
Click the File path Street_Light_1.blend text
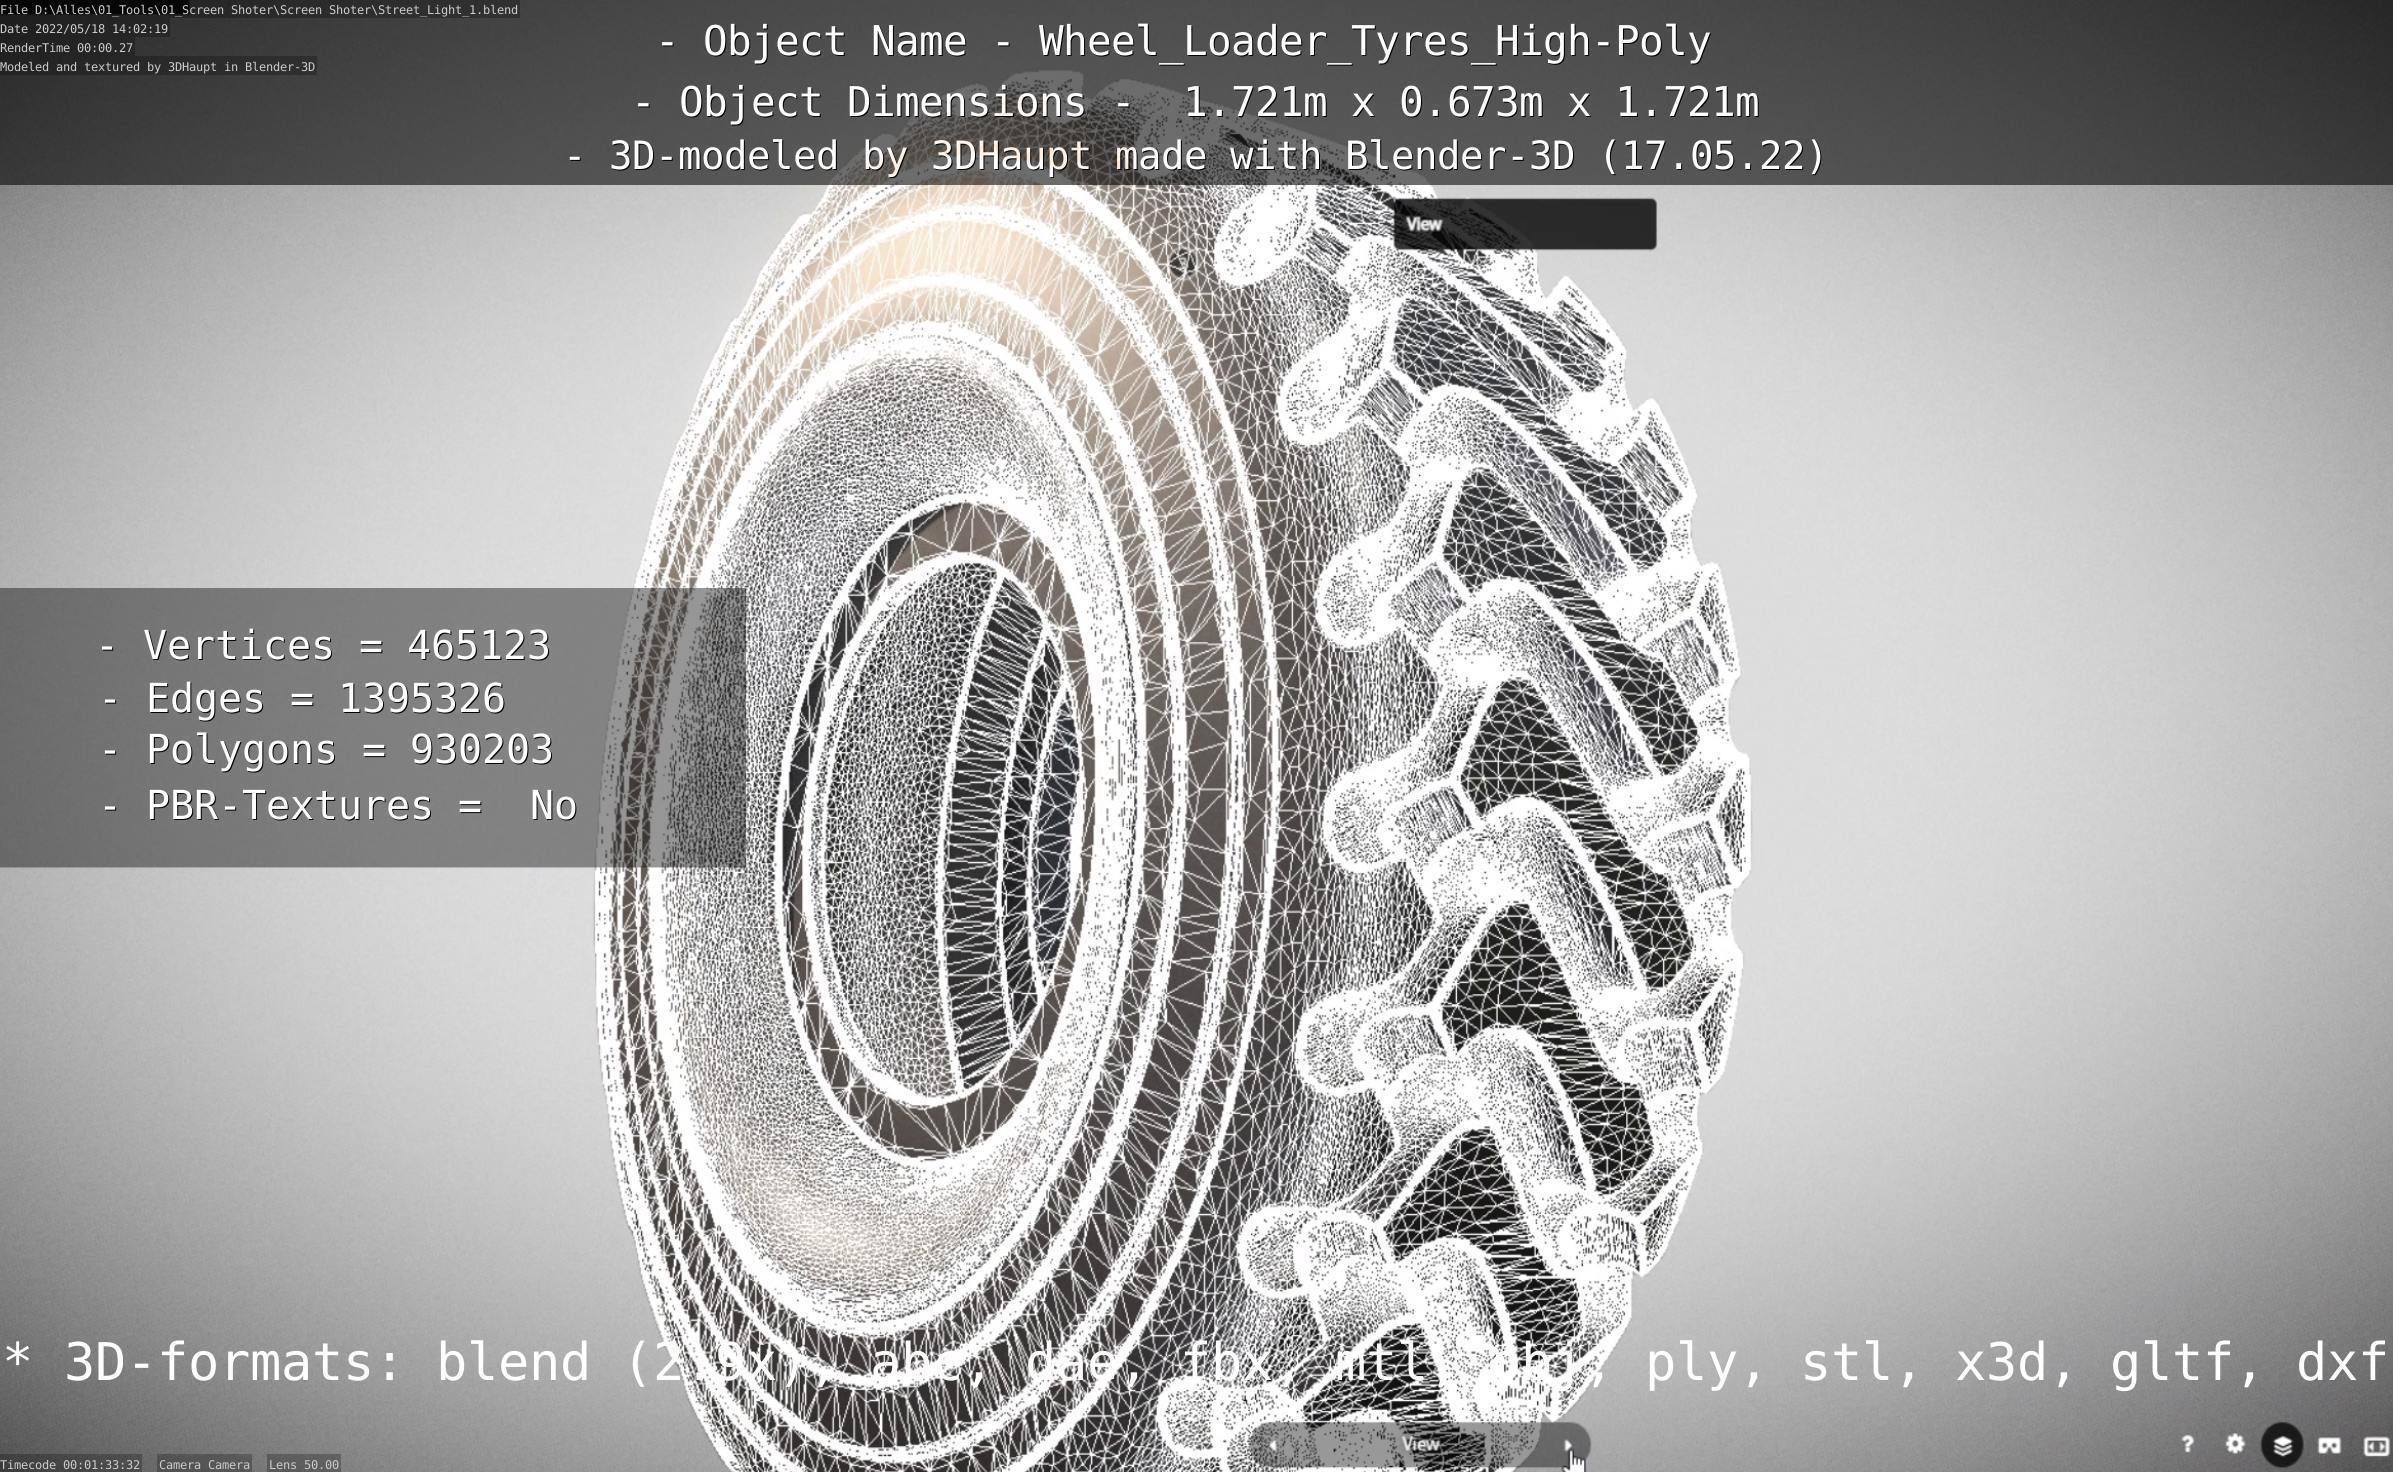259,10
